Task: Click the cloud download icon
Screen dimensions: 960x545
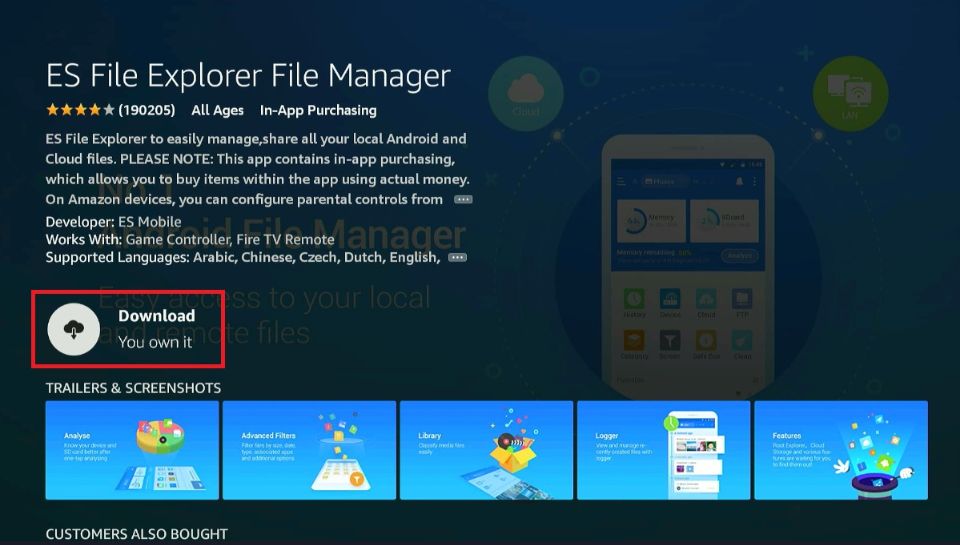Action: [73, 329]
